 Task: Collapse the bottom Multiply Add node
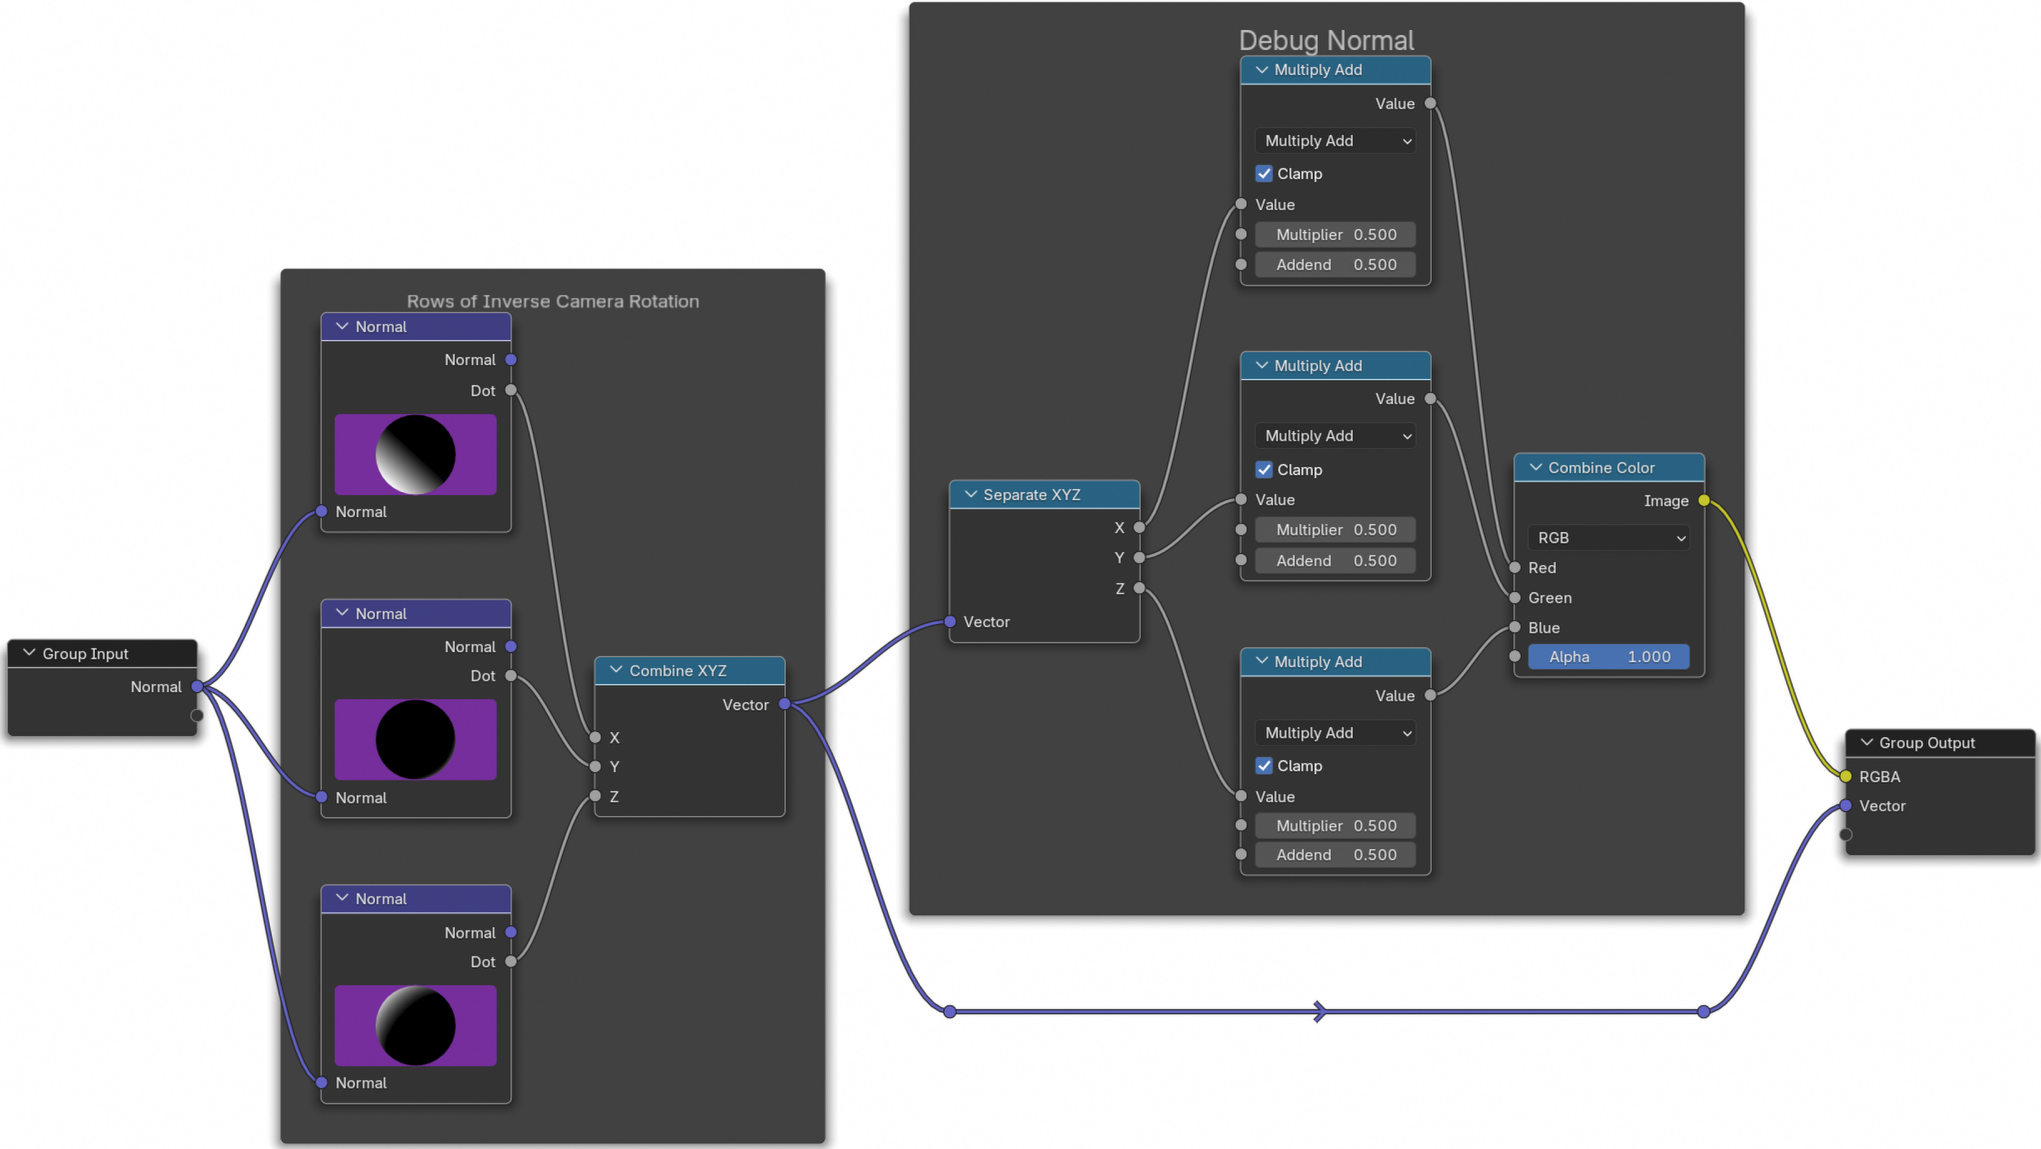[x=1261, y=661]
